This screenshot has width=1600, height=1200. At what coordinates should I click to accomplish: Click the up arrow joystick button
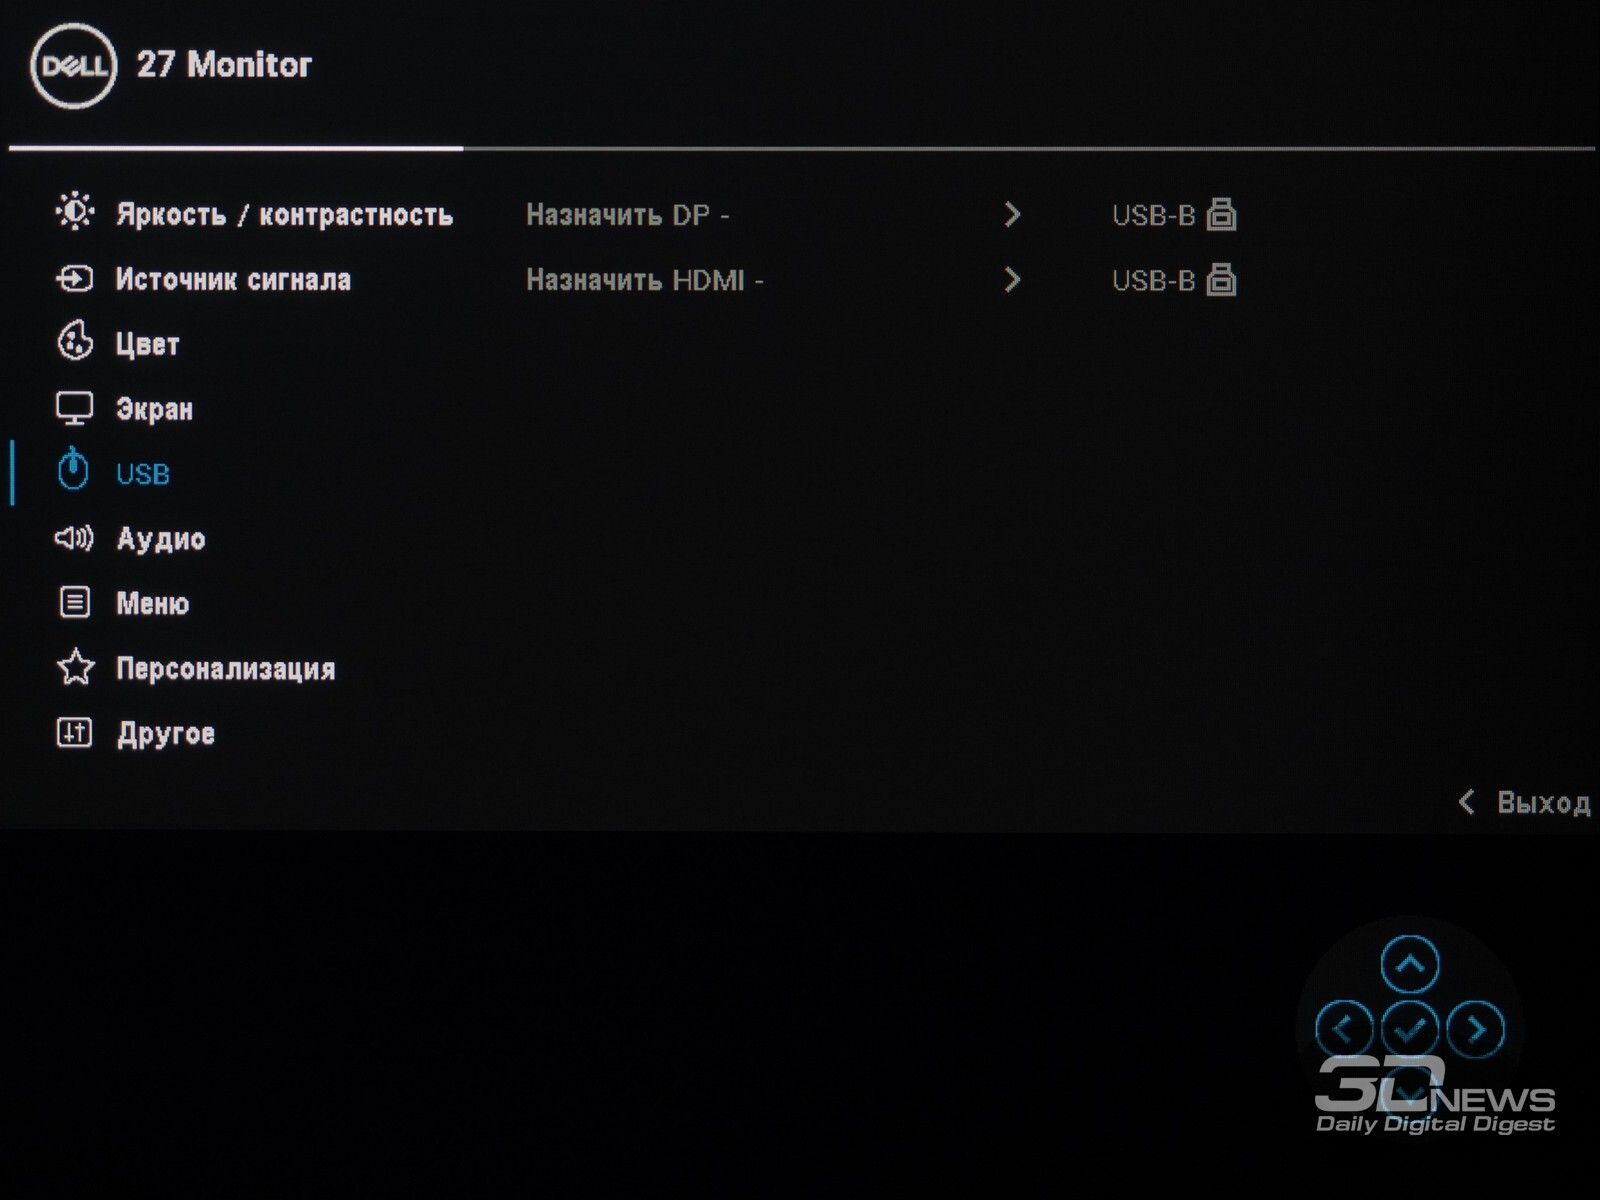coord(1410,964)
